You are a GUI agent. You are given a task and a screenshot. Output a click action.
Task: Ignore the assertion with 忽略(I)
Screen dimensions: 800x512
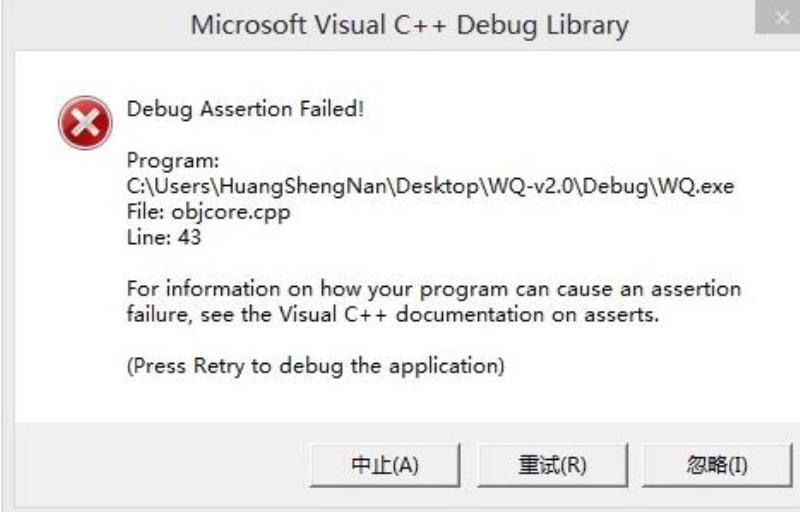click(x=717, y=465)
